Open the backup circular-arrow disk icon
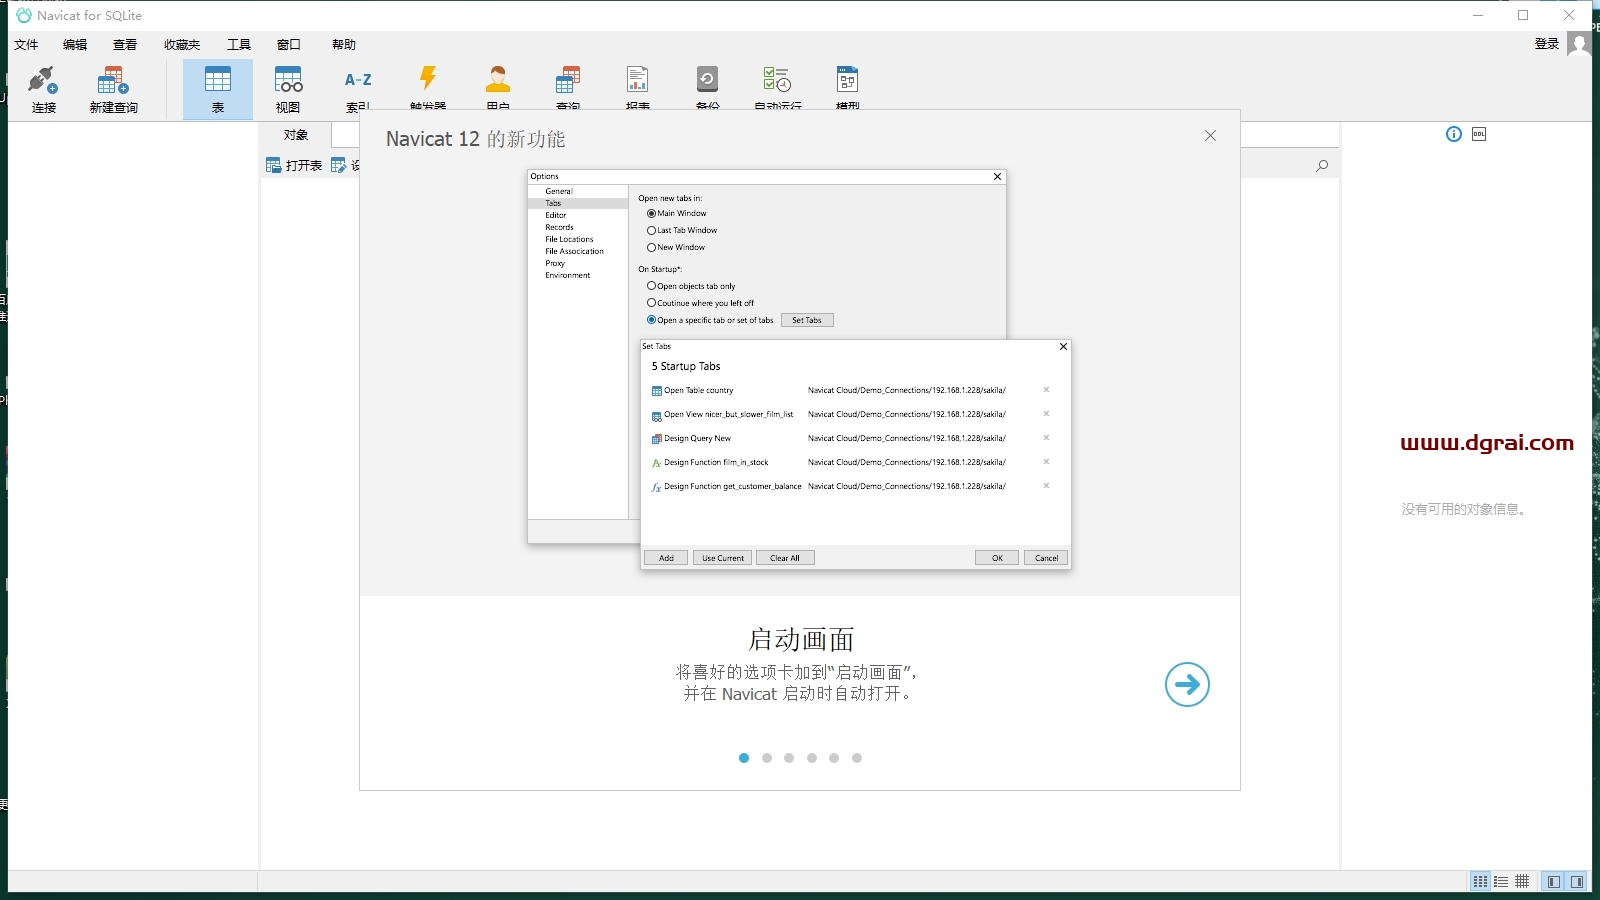Screen dimensions: 1600x900 tap(708, 79)
